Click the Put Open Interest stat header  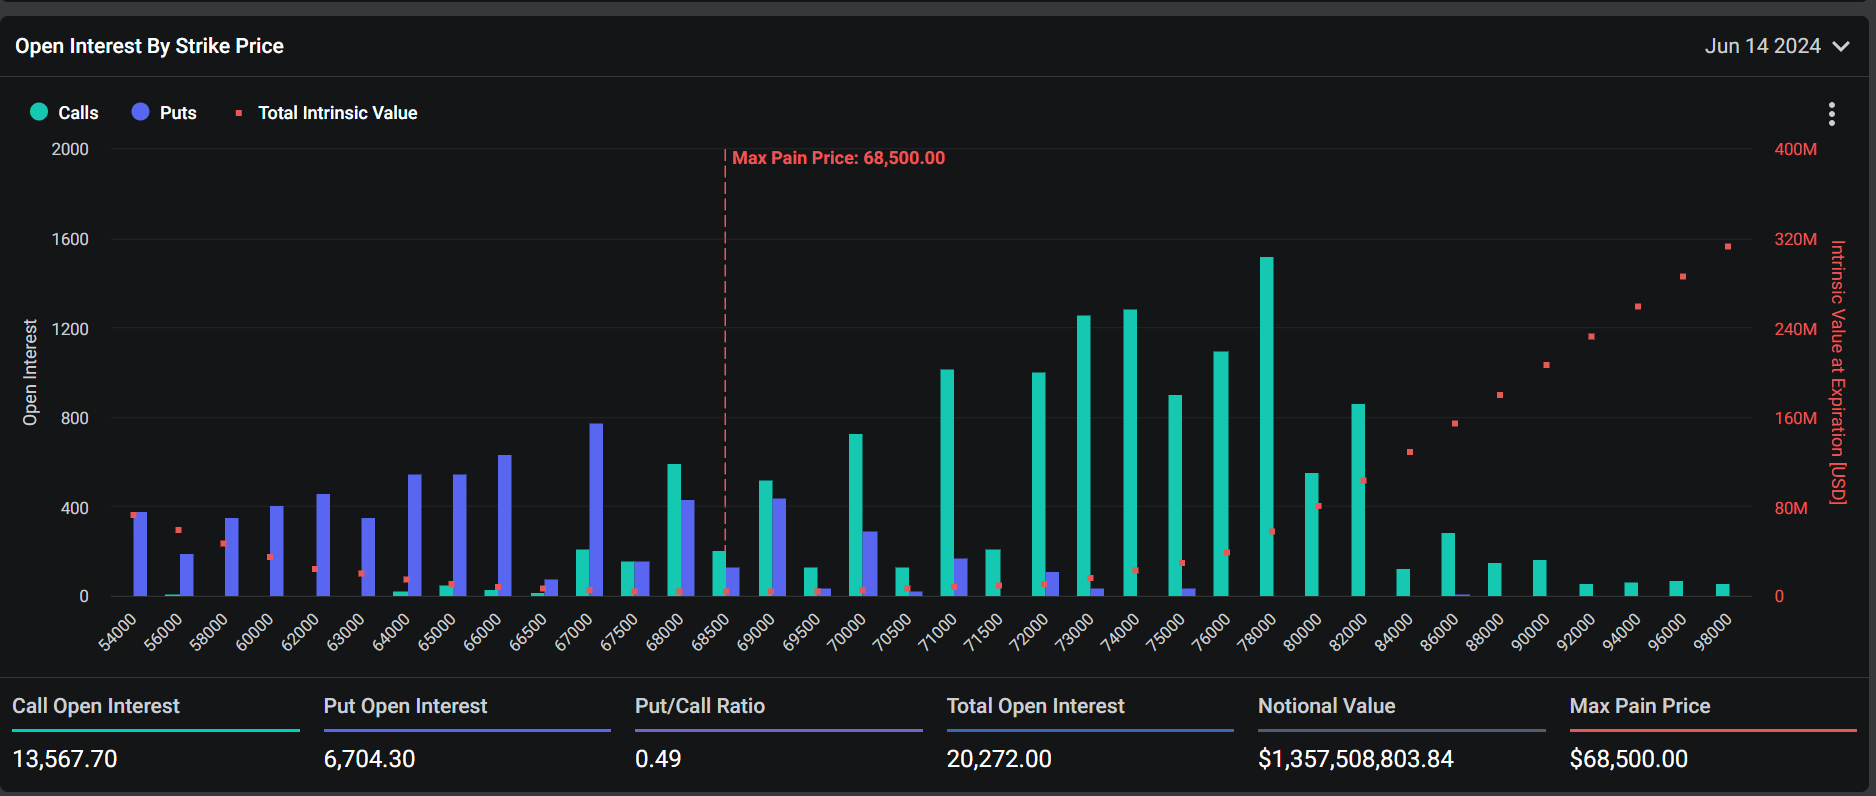coord(405,706)
